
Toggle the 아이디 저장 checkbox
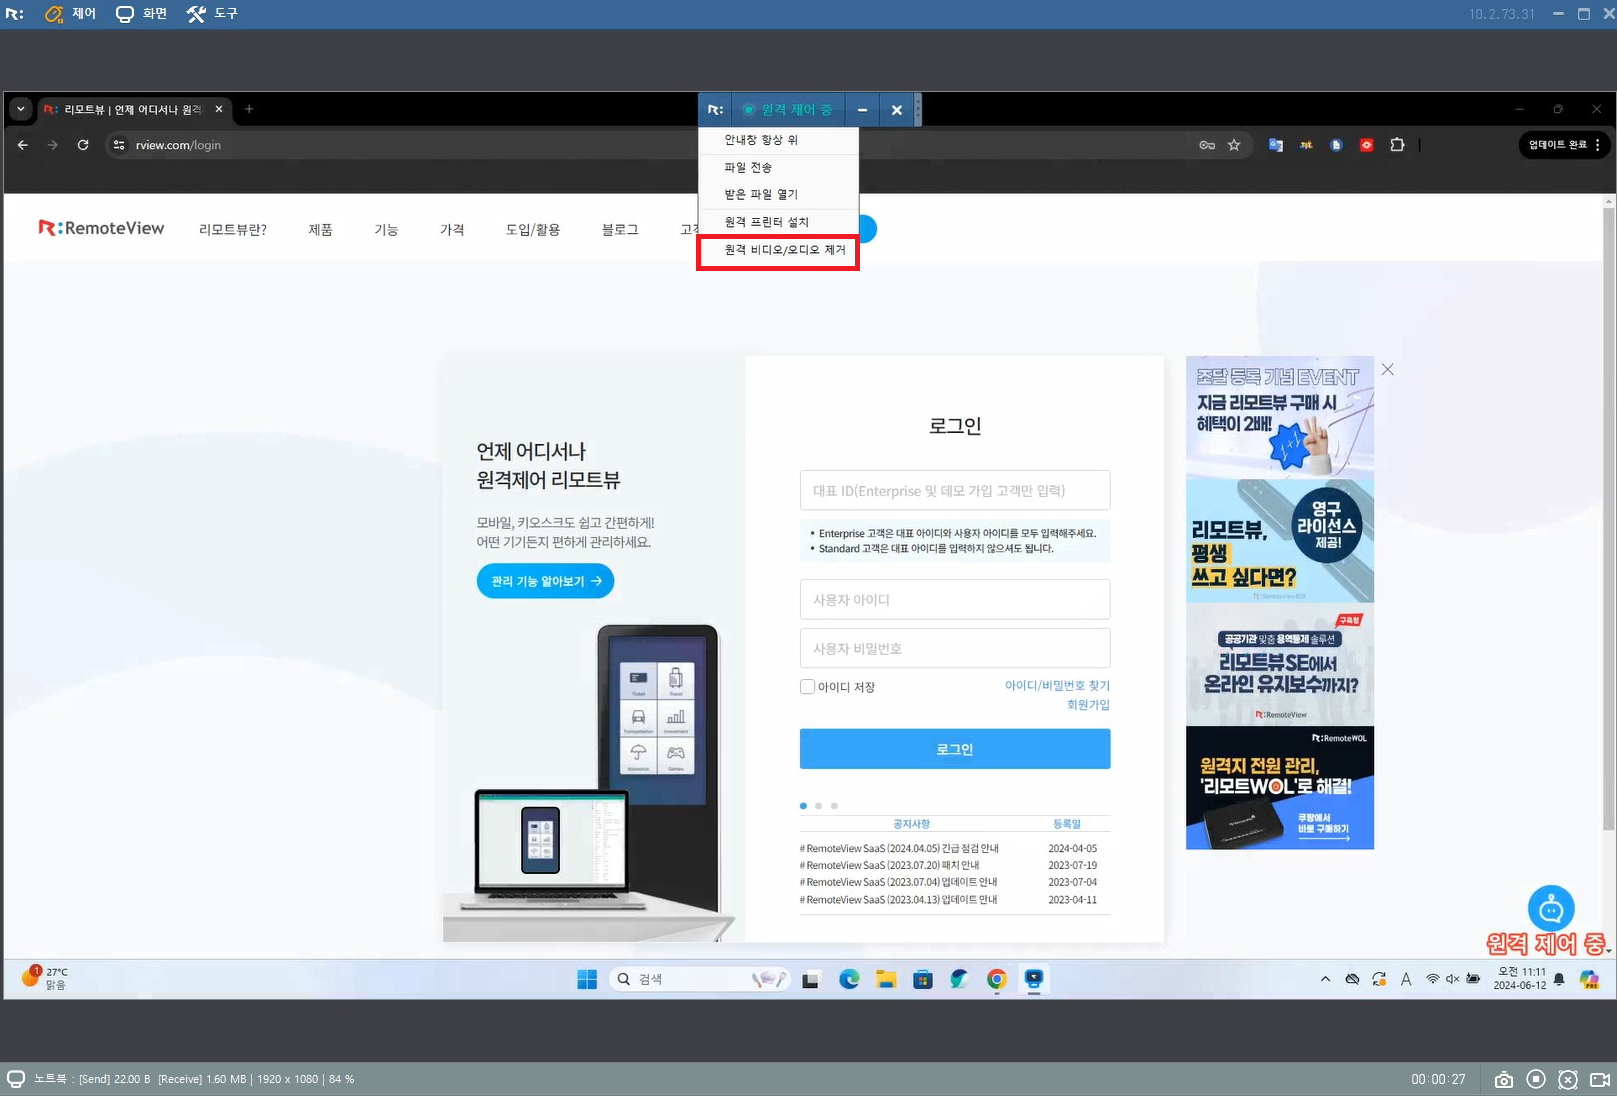[807, 687]
